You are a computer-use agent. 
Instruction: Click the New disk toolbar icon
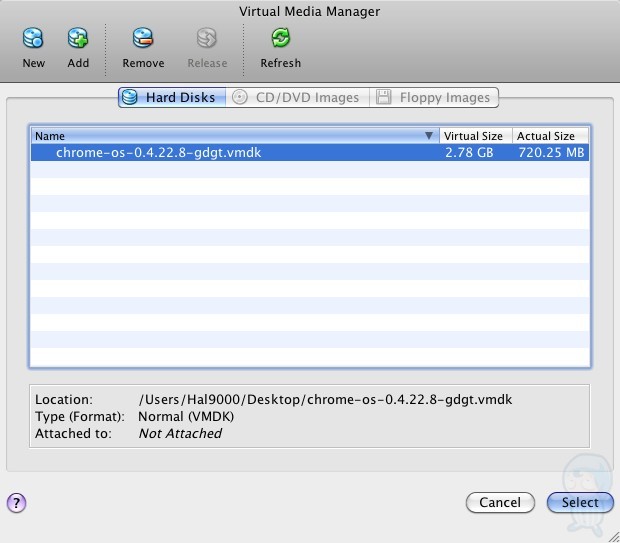click(34, 39)
